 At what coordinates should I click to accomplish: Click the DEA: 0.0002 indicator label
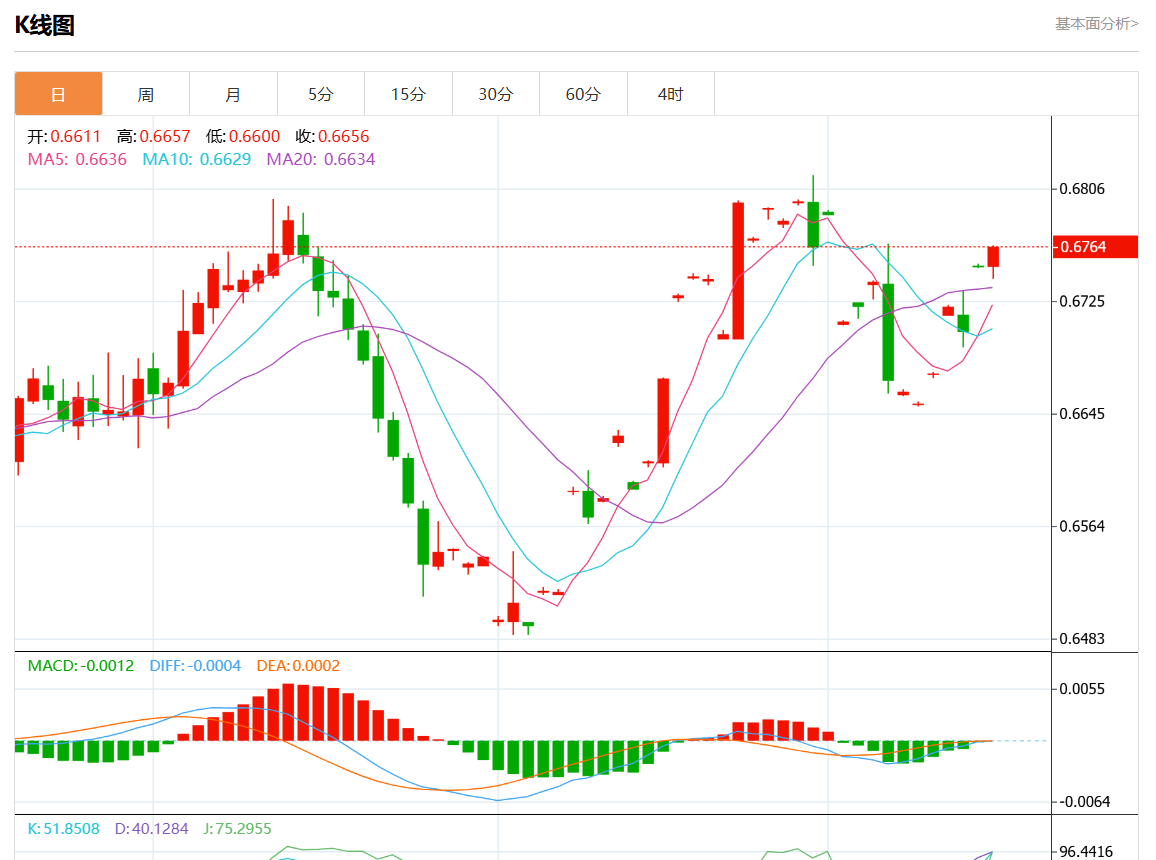click(x=298, y=665)
